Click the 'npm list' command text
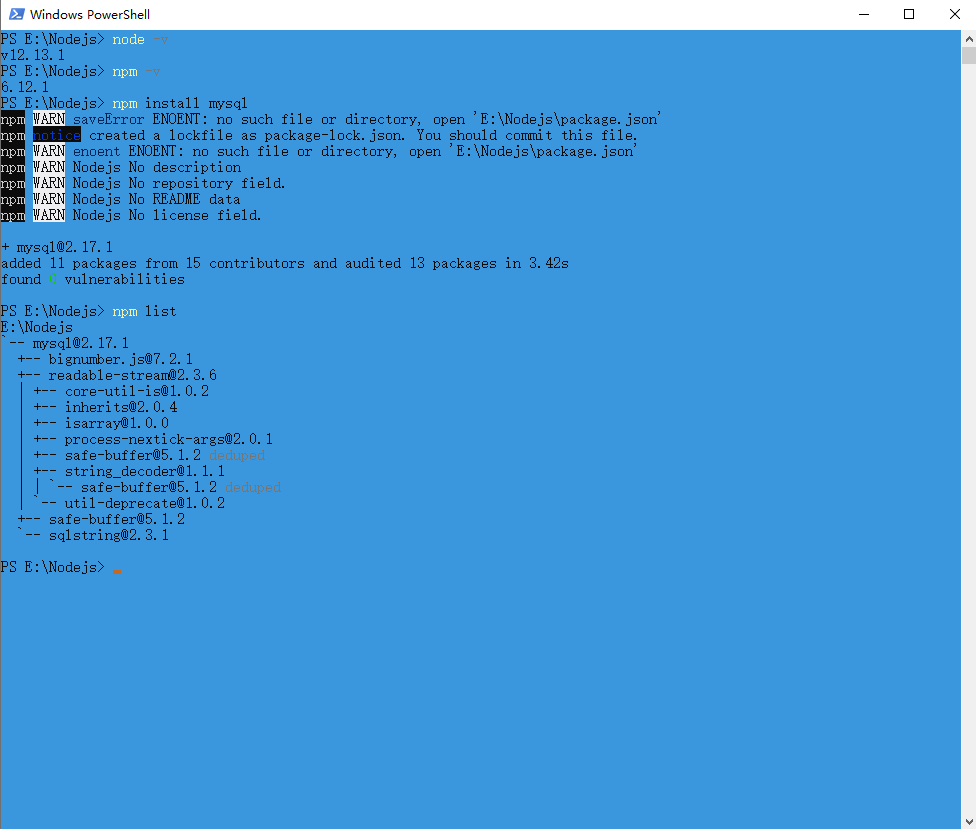Screen dimensions: 976x829 pos(144,311)
